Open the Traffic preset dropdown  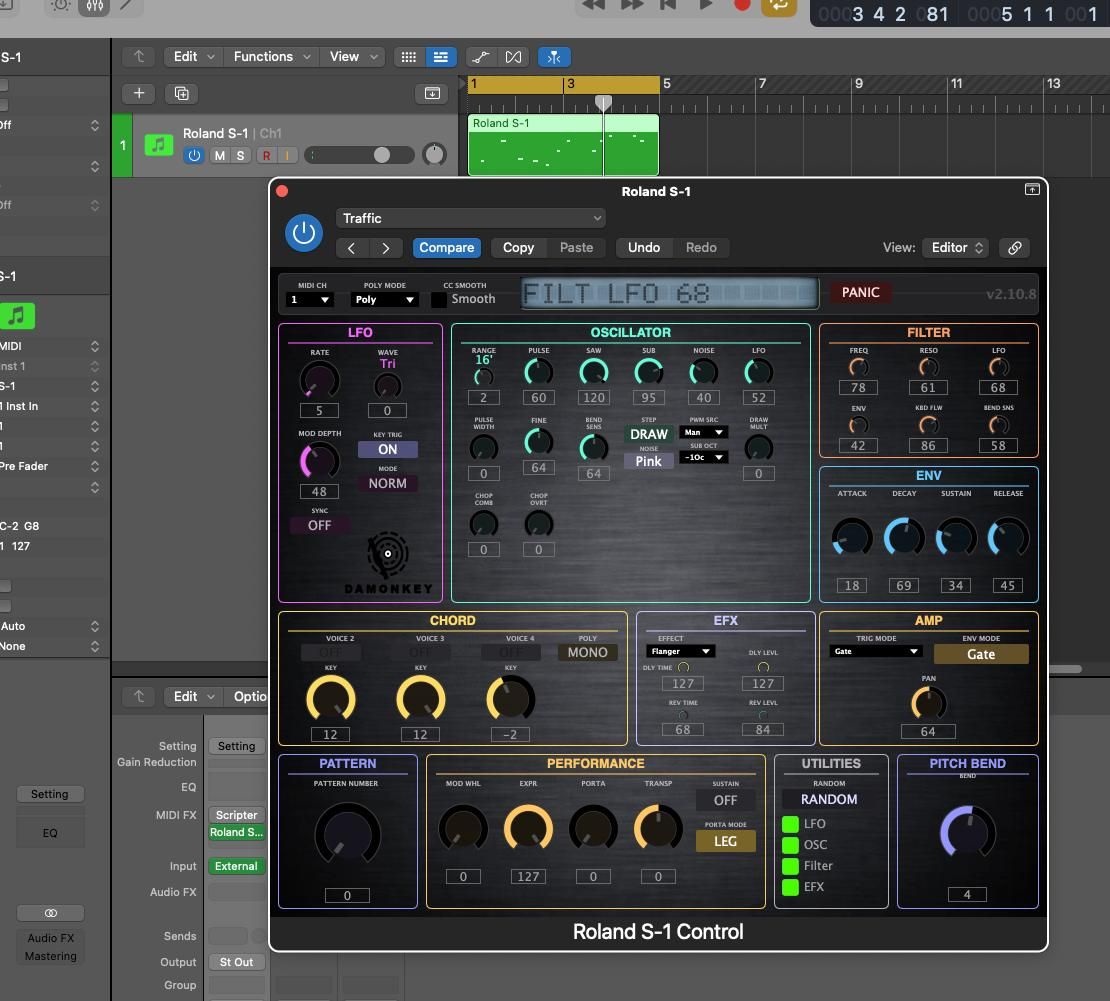[471, 218]
